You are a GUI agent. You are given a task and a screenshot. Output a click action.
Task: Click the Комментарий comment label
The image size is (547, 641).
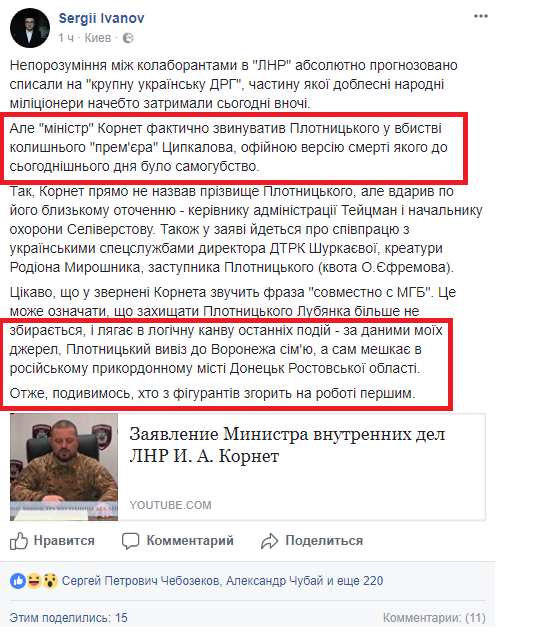pyautogui.click(x=190, y=540)
